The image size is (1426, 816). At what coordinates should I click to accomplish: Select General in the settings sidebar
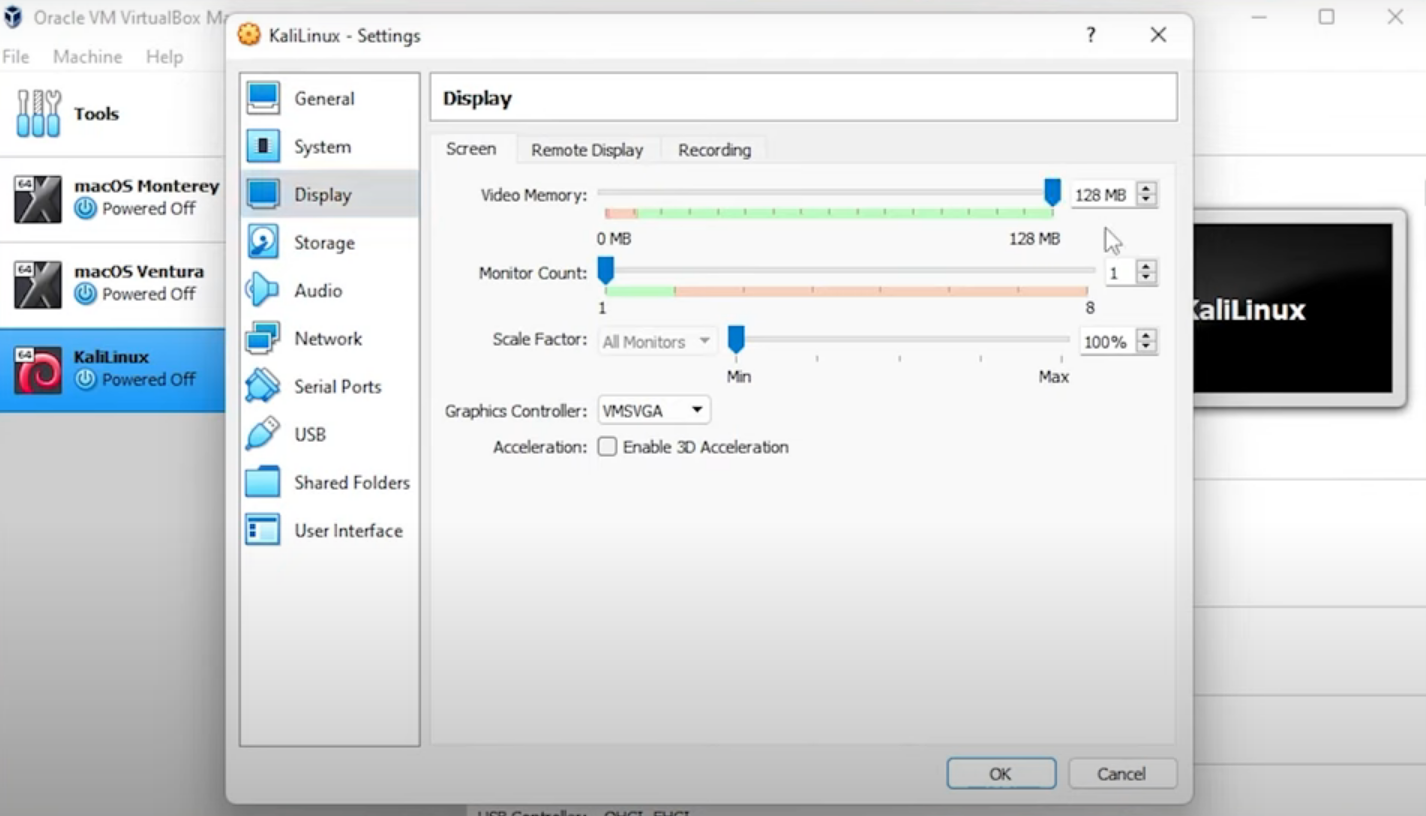(x=330, y=98)
